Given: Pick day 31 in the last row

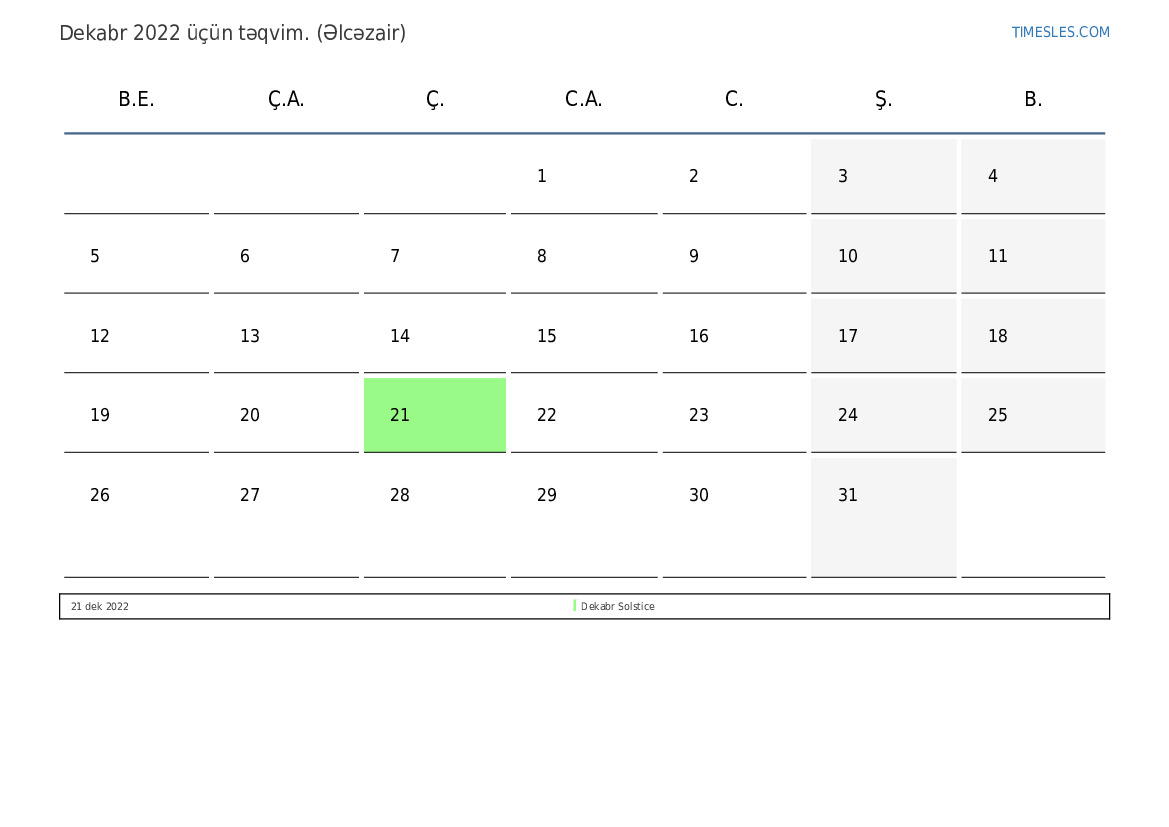Looking at the screenshot, I should pyautogui.click(x=883, y=517).
